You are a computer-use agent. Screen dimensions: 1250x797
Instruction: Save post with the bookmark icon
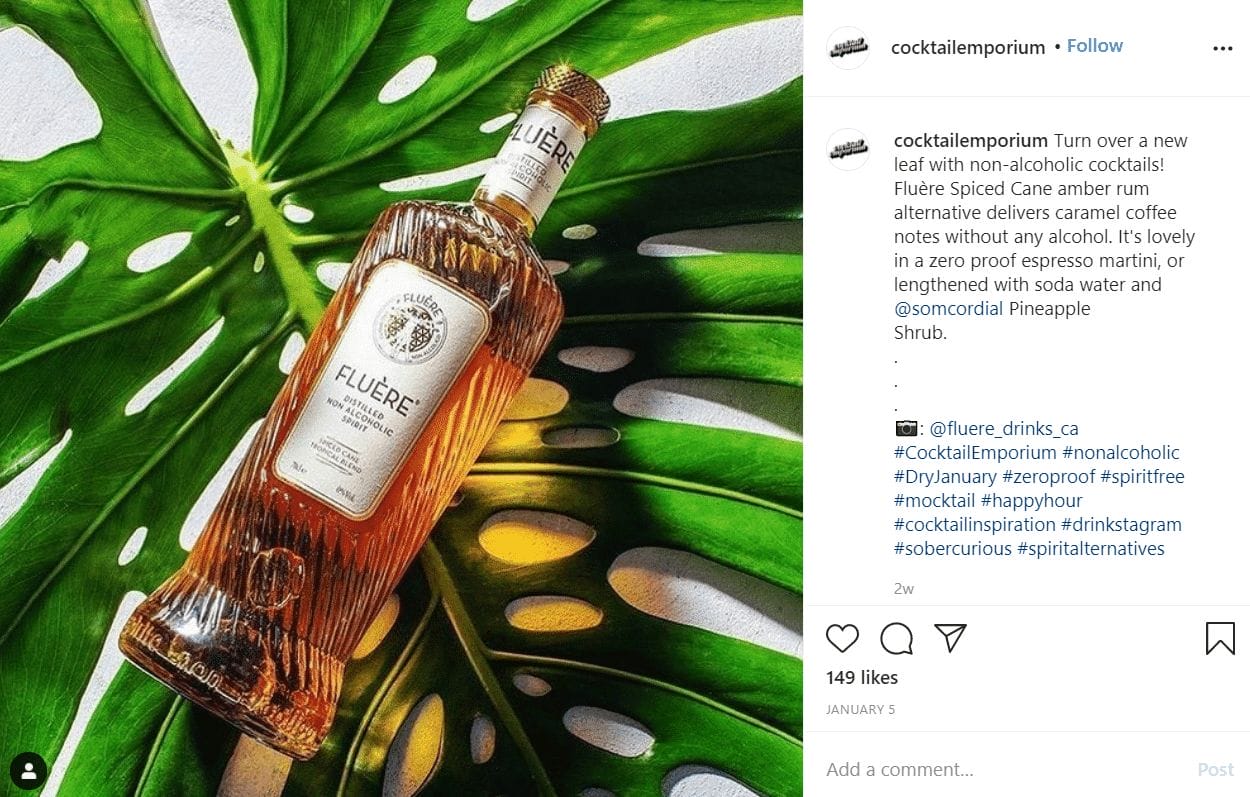(x=1220, y=638)
